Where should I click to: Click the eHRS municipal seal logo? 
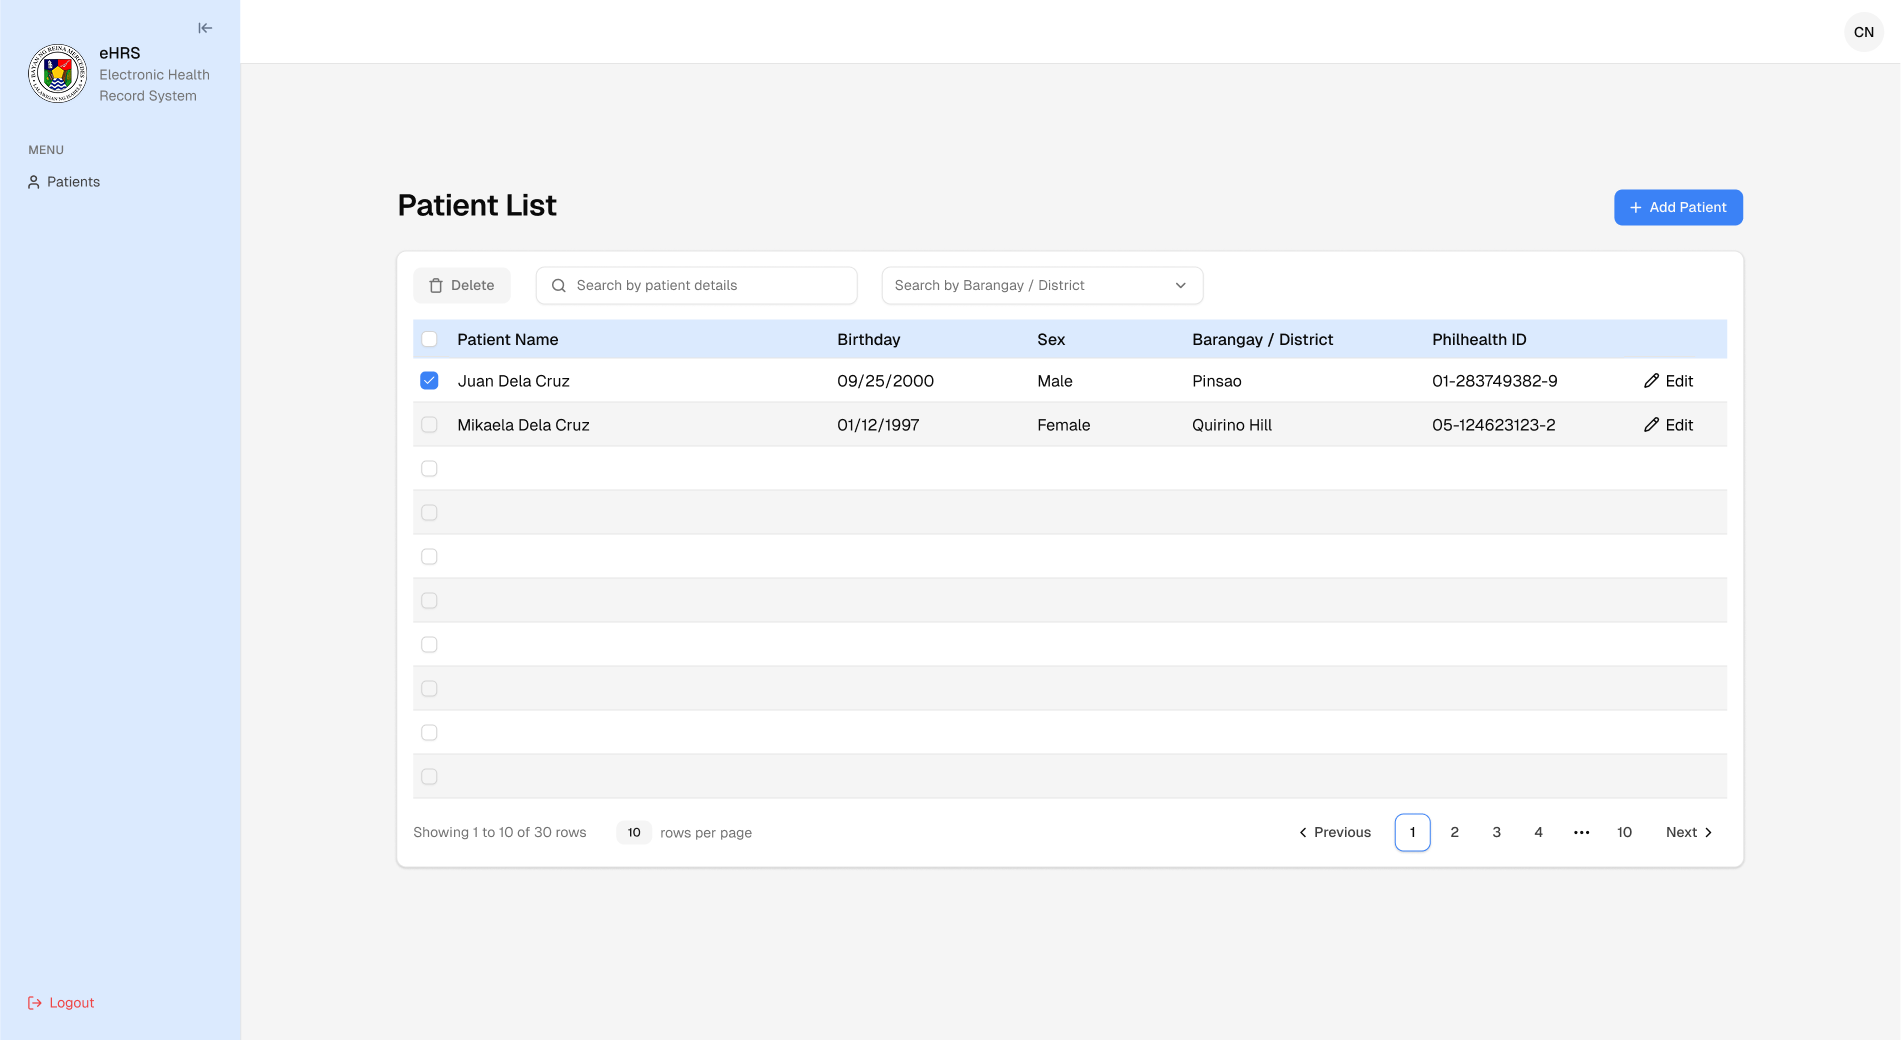[57, 73]
